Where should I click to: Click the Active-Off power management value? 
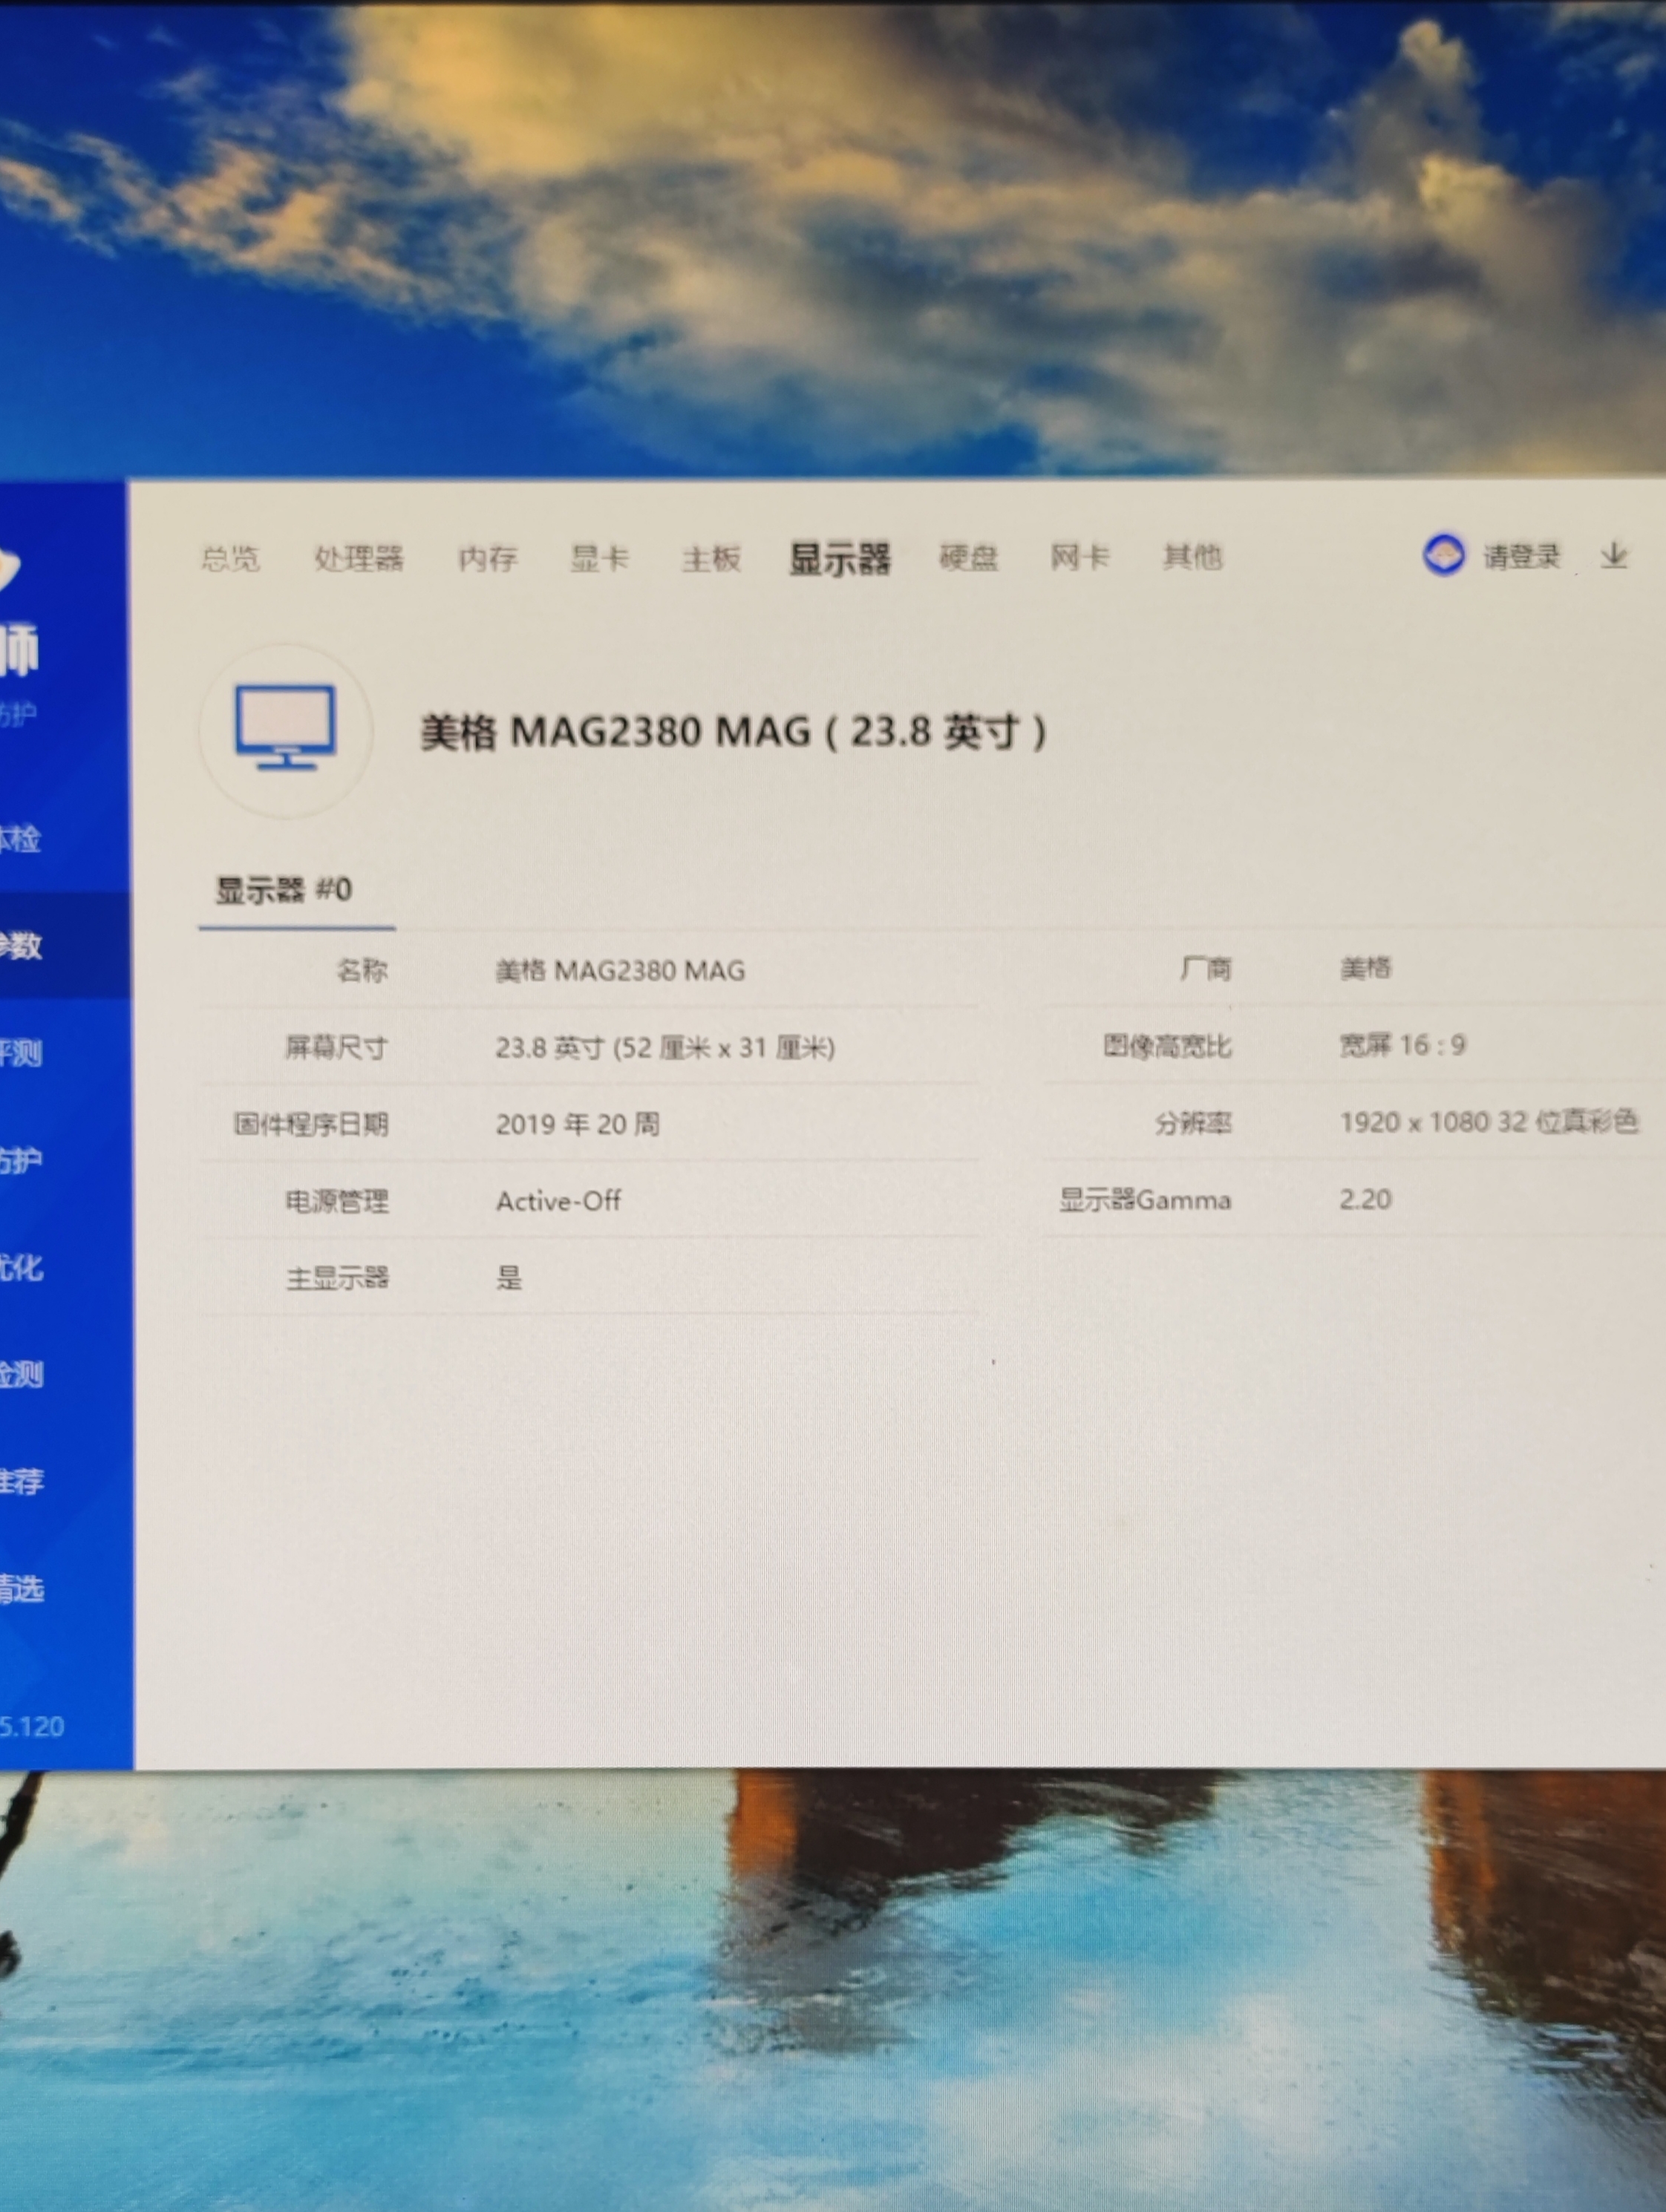pos(558,1200)
